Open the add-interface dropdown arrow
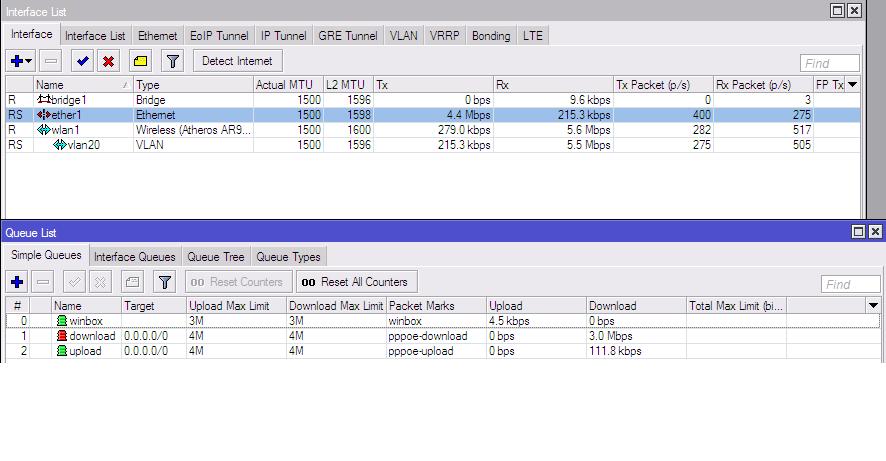Screen dimensions: 886x461 point(29,61)
